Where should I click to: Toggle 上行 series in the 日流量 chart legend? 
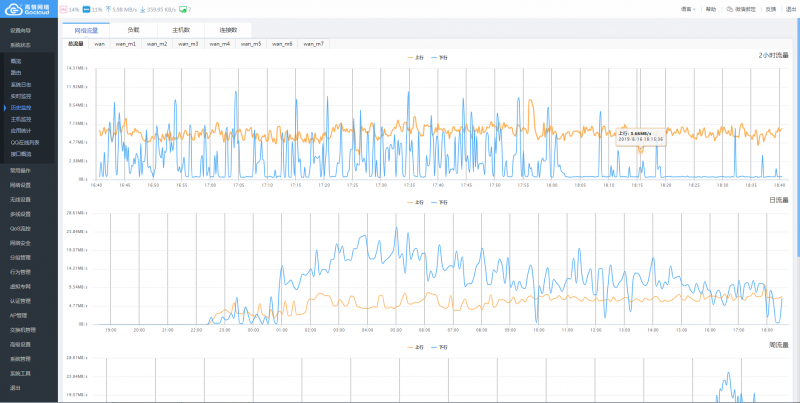[x=415, y=203]
